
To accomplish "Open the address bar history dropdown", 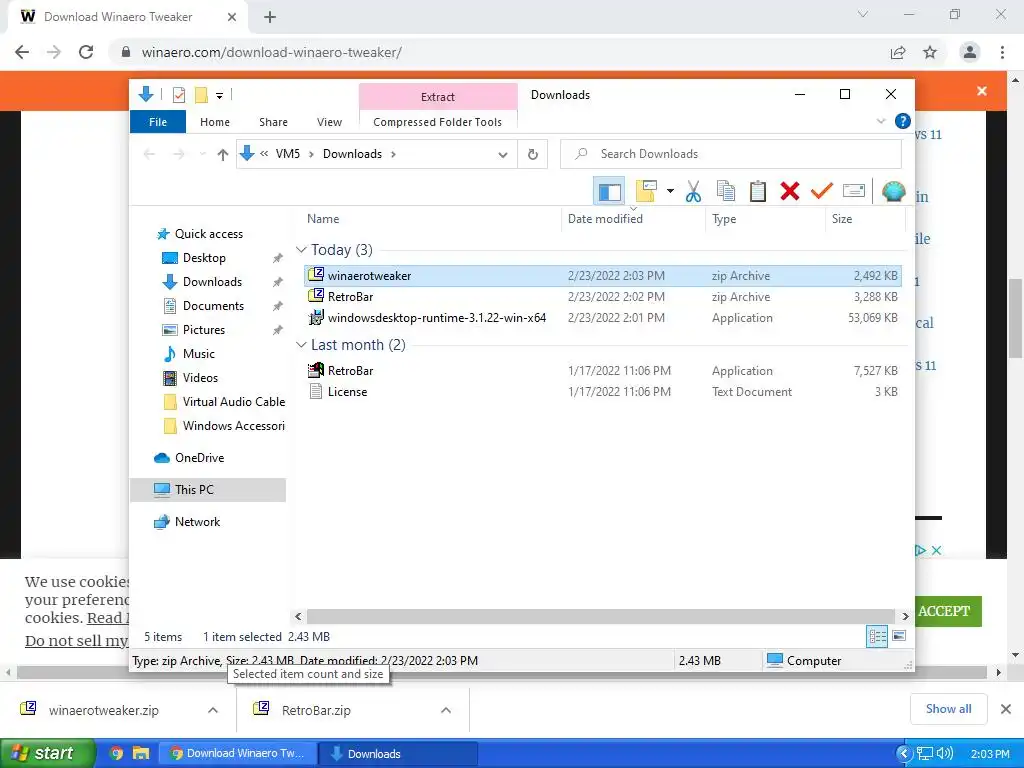I will click(x=503, y=155).
